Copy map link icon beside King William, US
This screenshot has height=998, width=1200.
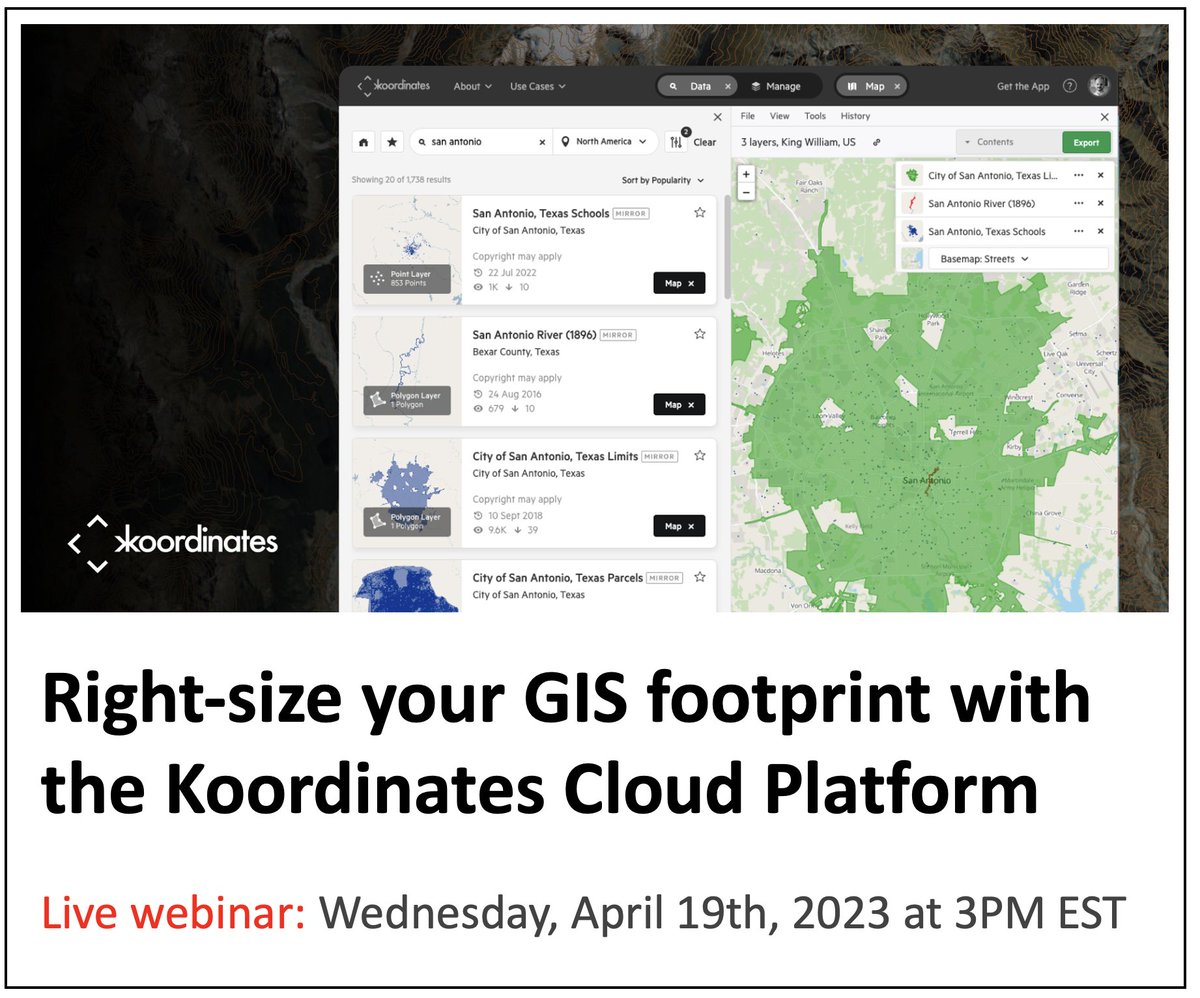click(x=877, y=142)
